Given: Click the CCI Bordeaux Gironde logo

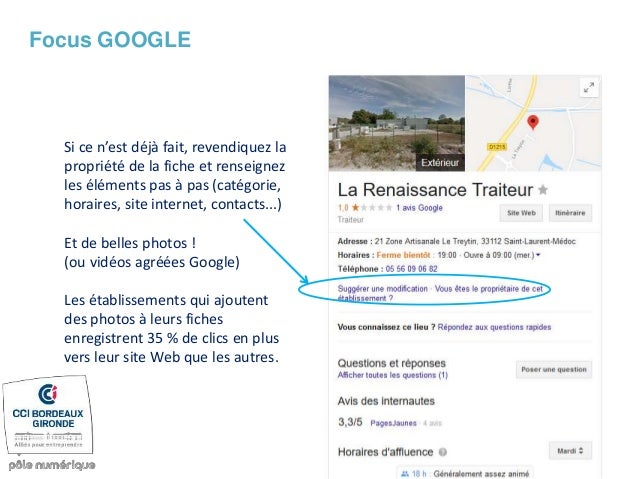Looking at the screenshot, I should (x=48, y=416).
